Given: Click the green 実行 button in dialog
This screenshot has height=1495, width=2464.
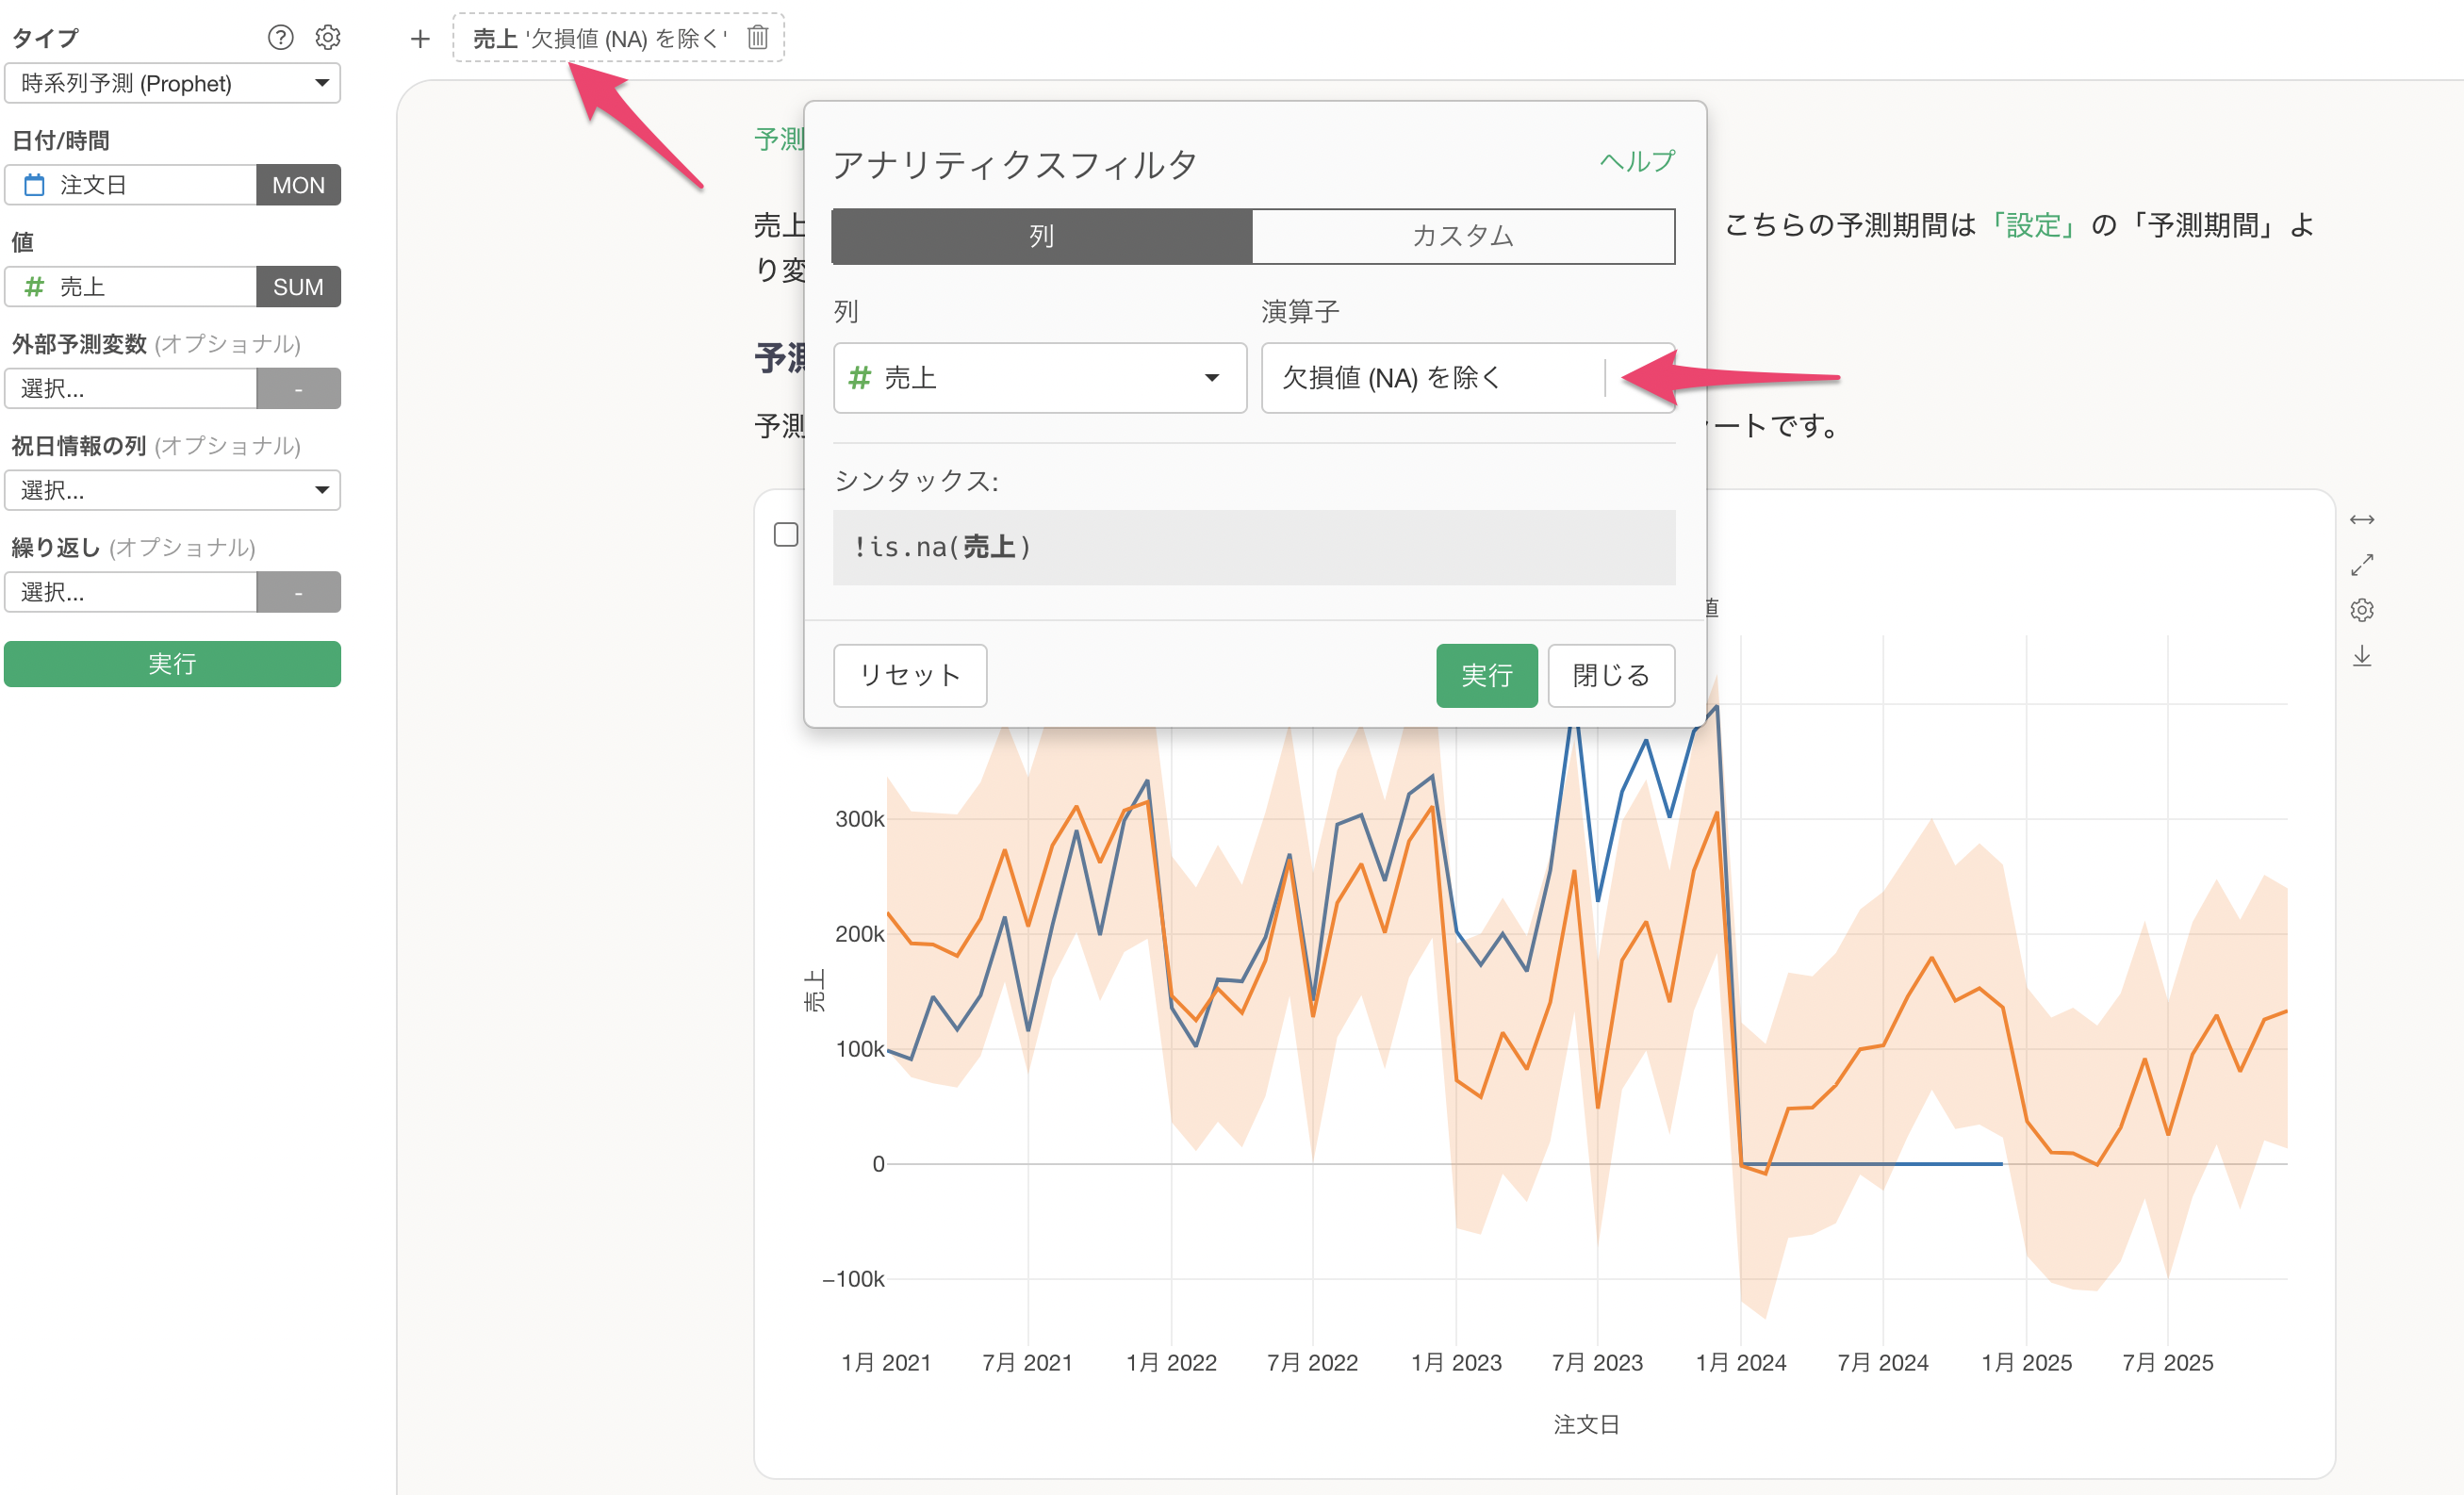Looking at the screenshot, I should pyautogui.click(x=1486, y=675).
